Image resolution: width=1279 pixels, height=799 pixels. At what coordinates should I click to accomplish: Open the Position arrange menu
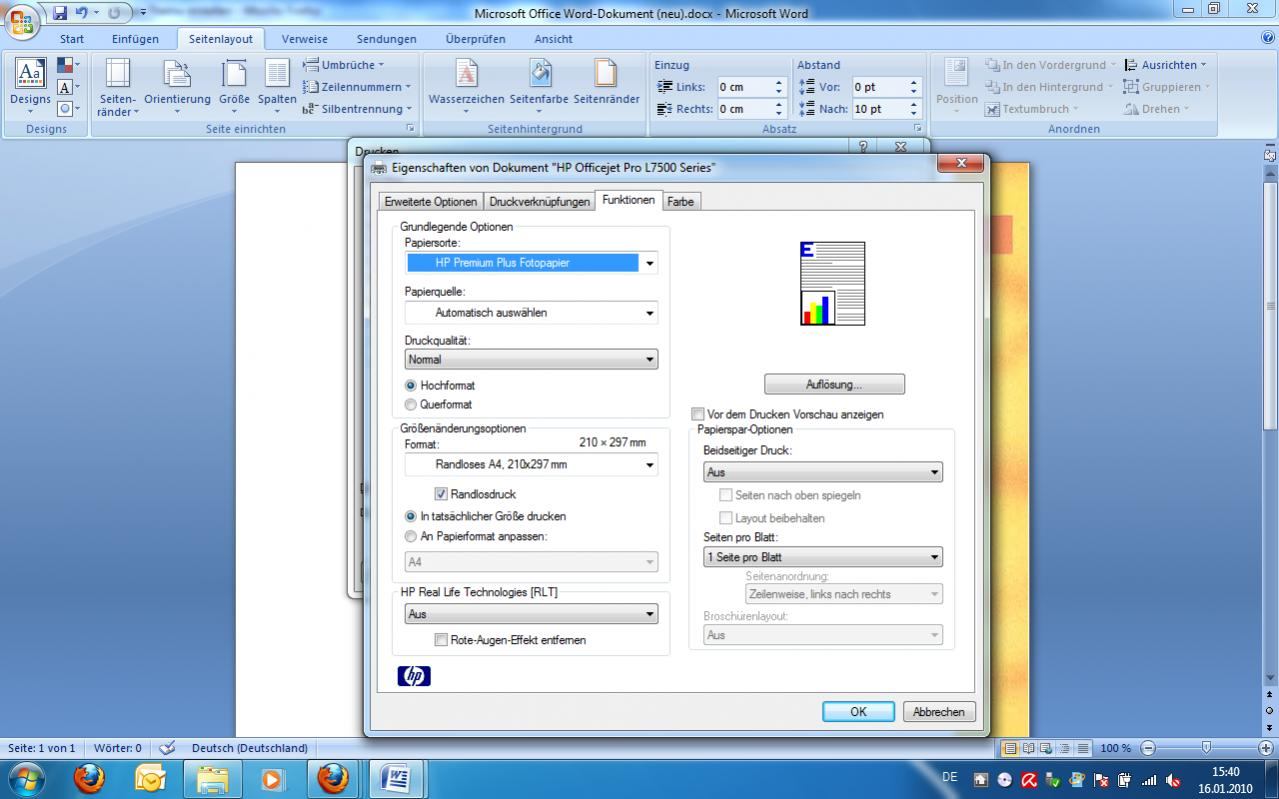(956, 86)
